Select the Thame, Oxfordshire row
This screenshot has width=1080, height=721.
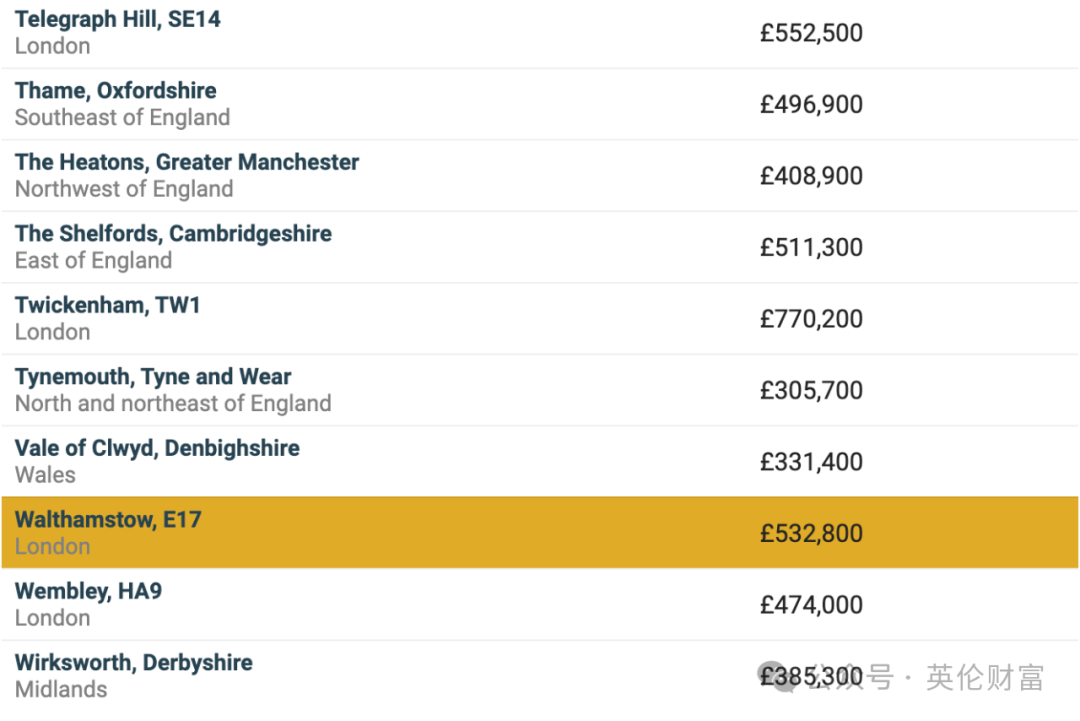pyautogui.click(x=540, y=104)
